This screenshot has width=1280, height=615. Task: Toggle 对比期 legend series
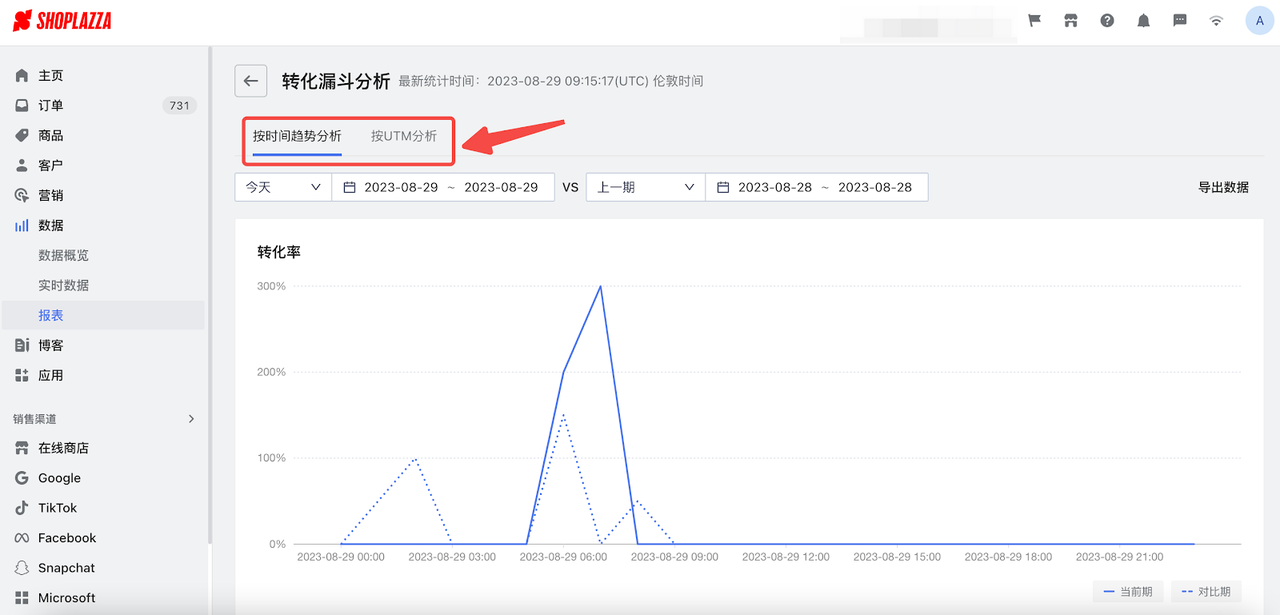(1206, 591)
